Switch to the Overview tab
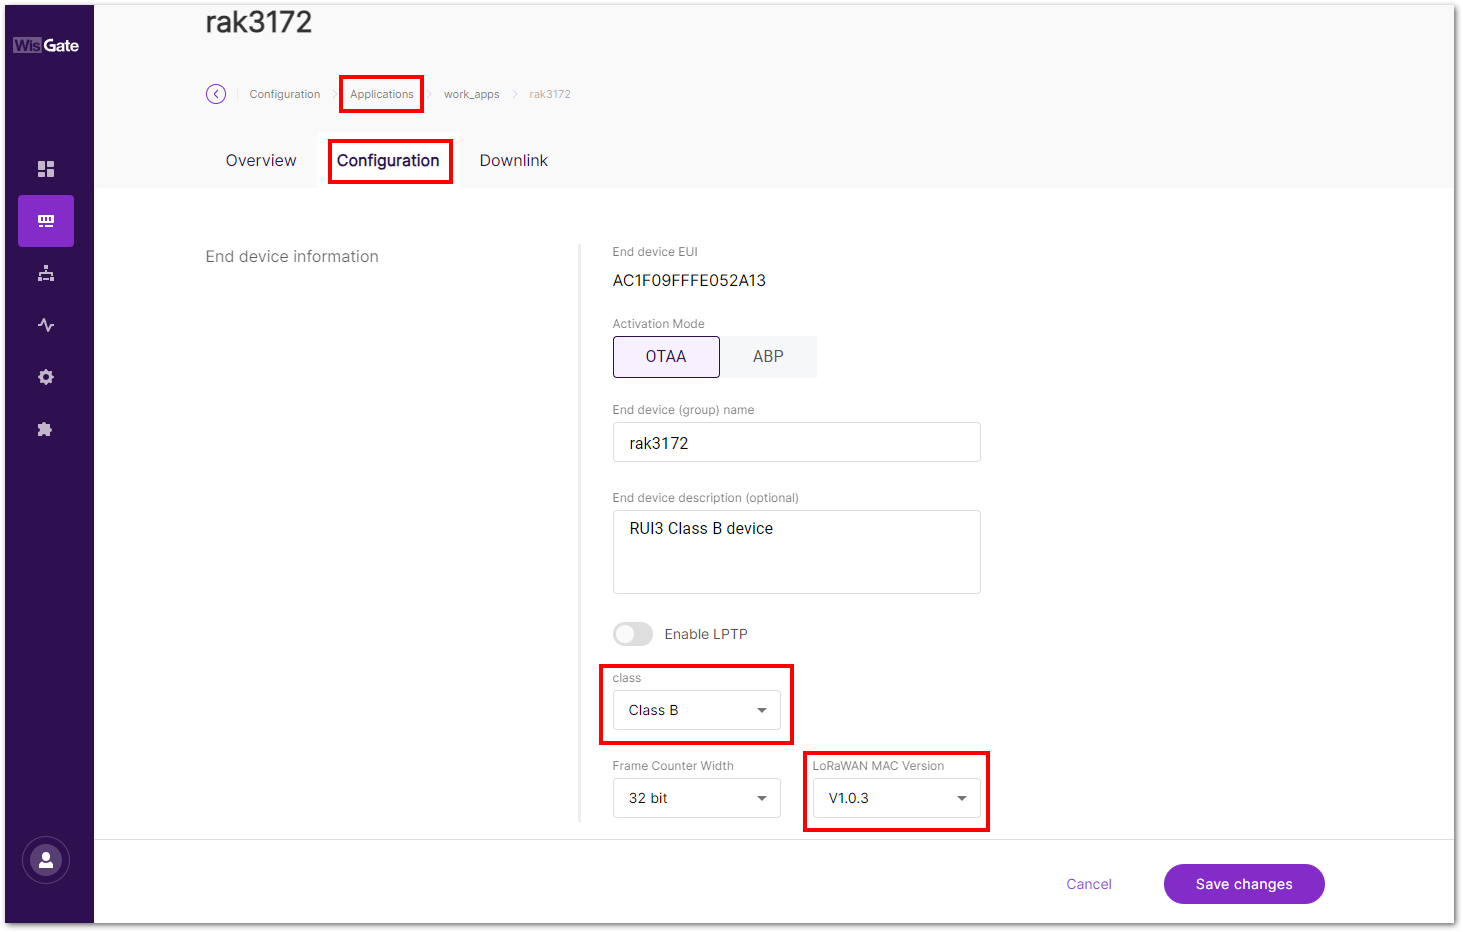 [260, 160]
